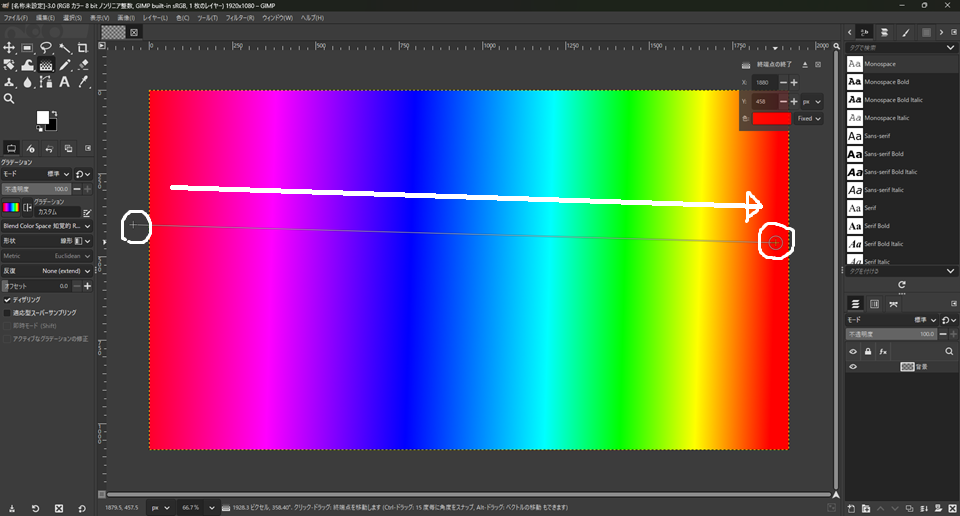Select the Move tool
The height and width of the screenshot is (516, 960).
pos(9,48)
